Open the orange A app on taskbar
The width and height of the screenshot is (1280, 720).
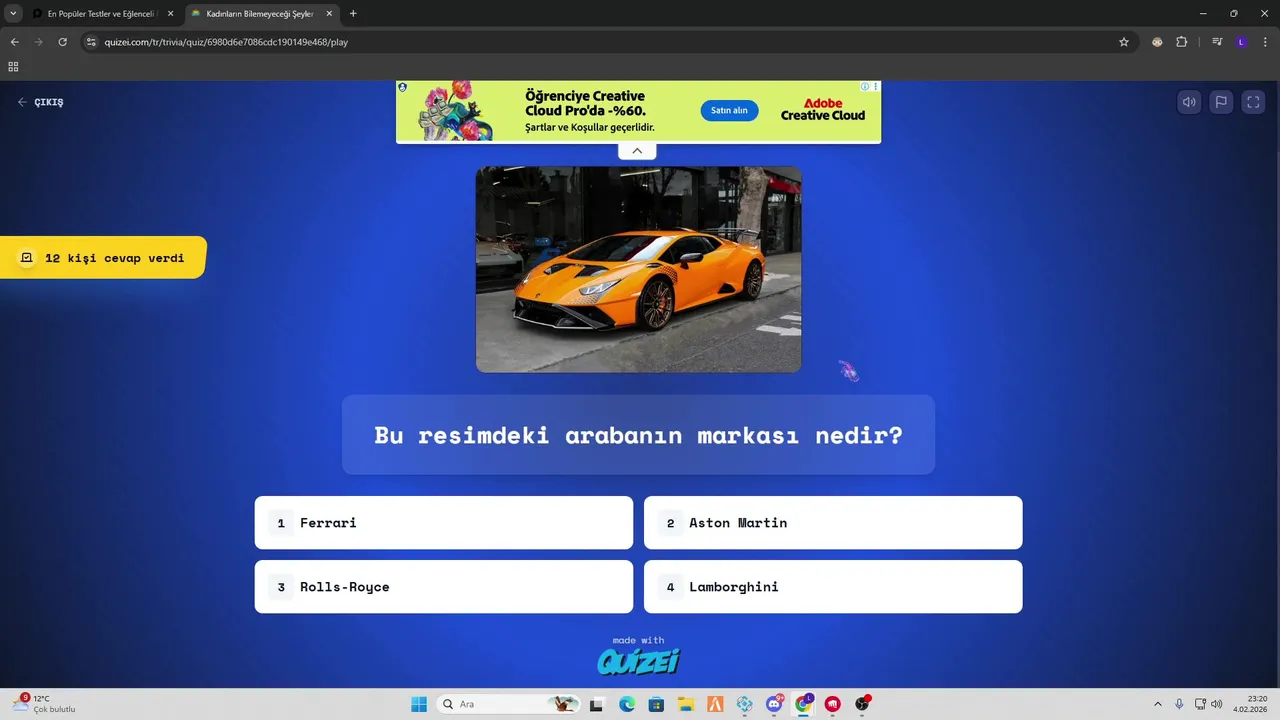coord(716,704)
